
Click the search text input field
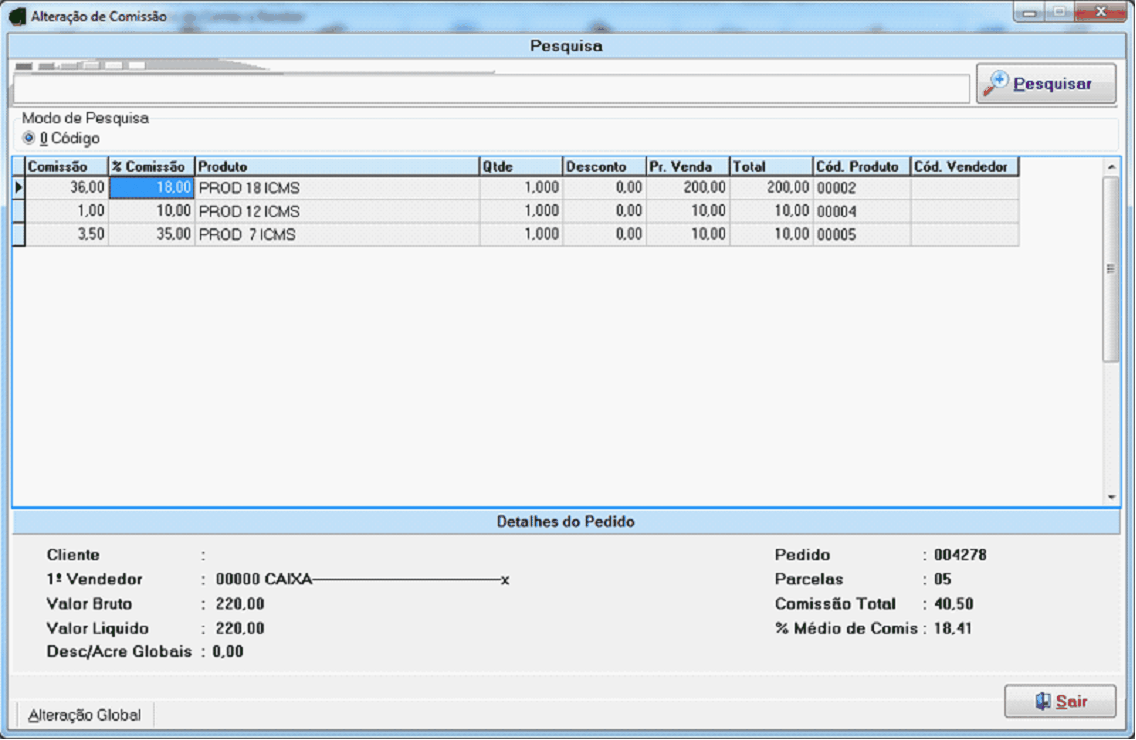click(x=490, y=89)
